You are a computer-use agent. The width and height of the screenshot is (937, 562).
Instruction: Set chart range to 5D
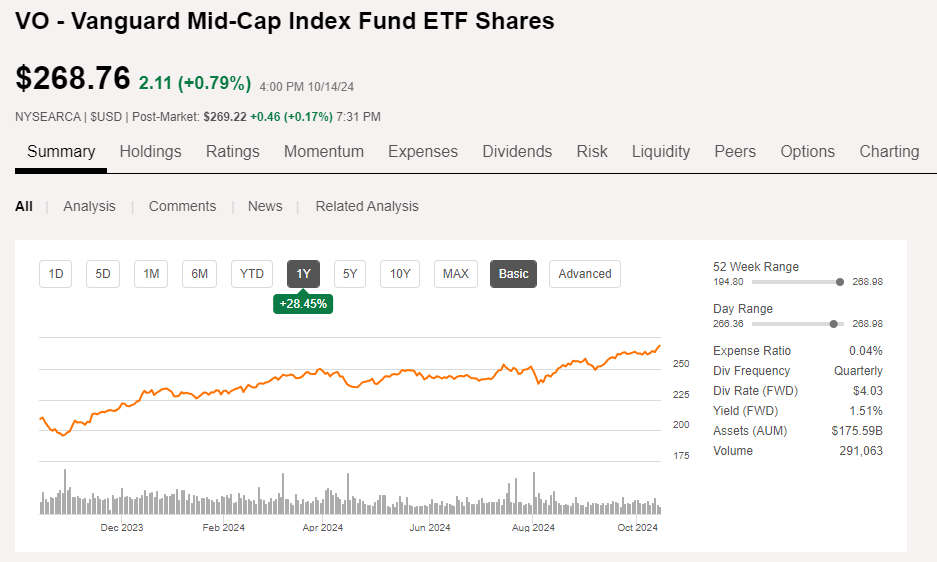(x=103, y=274)
